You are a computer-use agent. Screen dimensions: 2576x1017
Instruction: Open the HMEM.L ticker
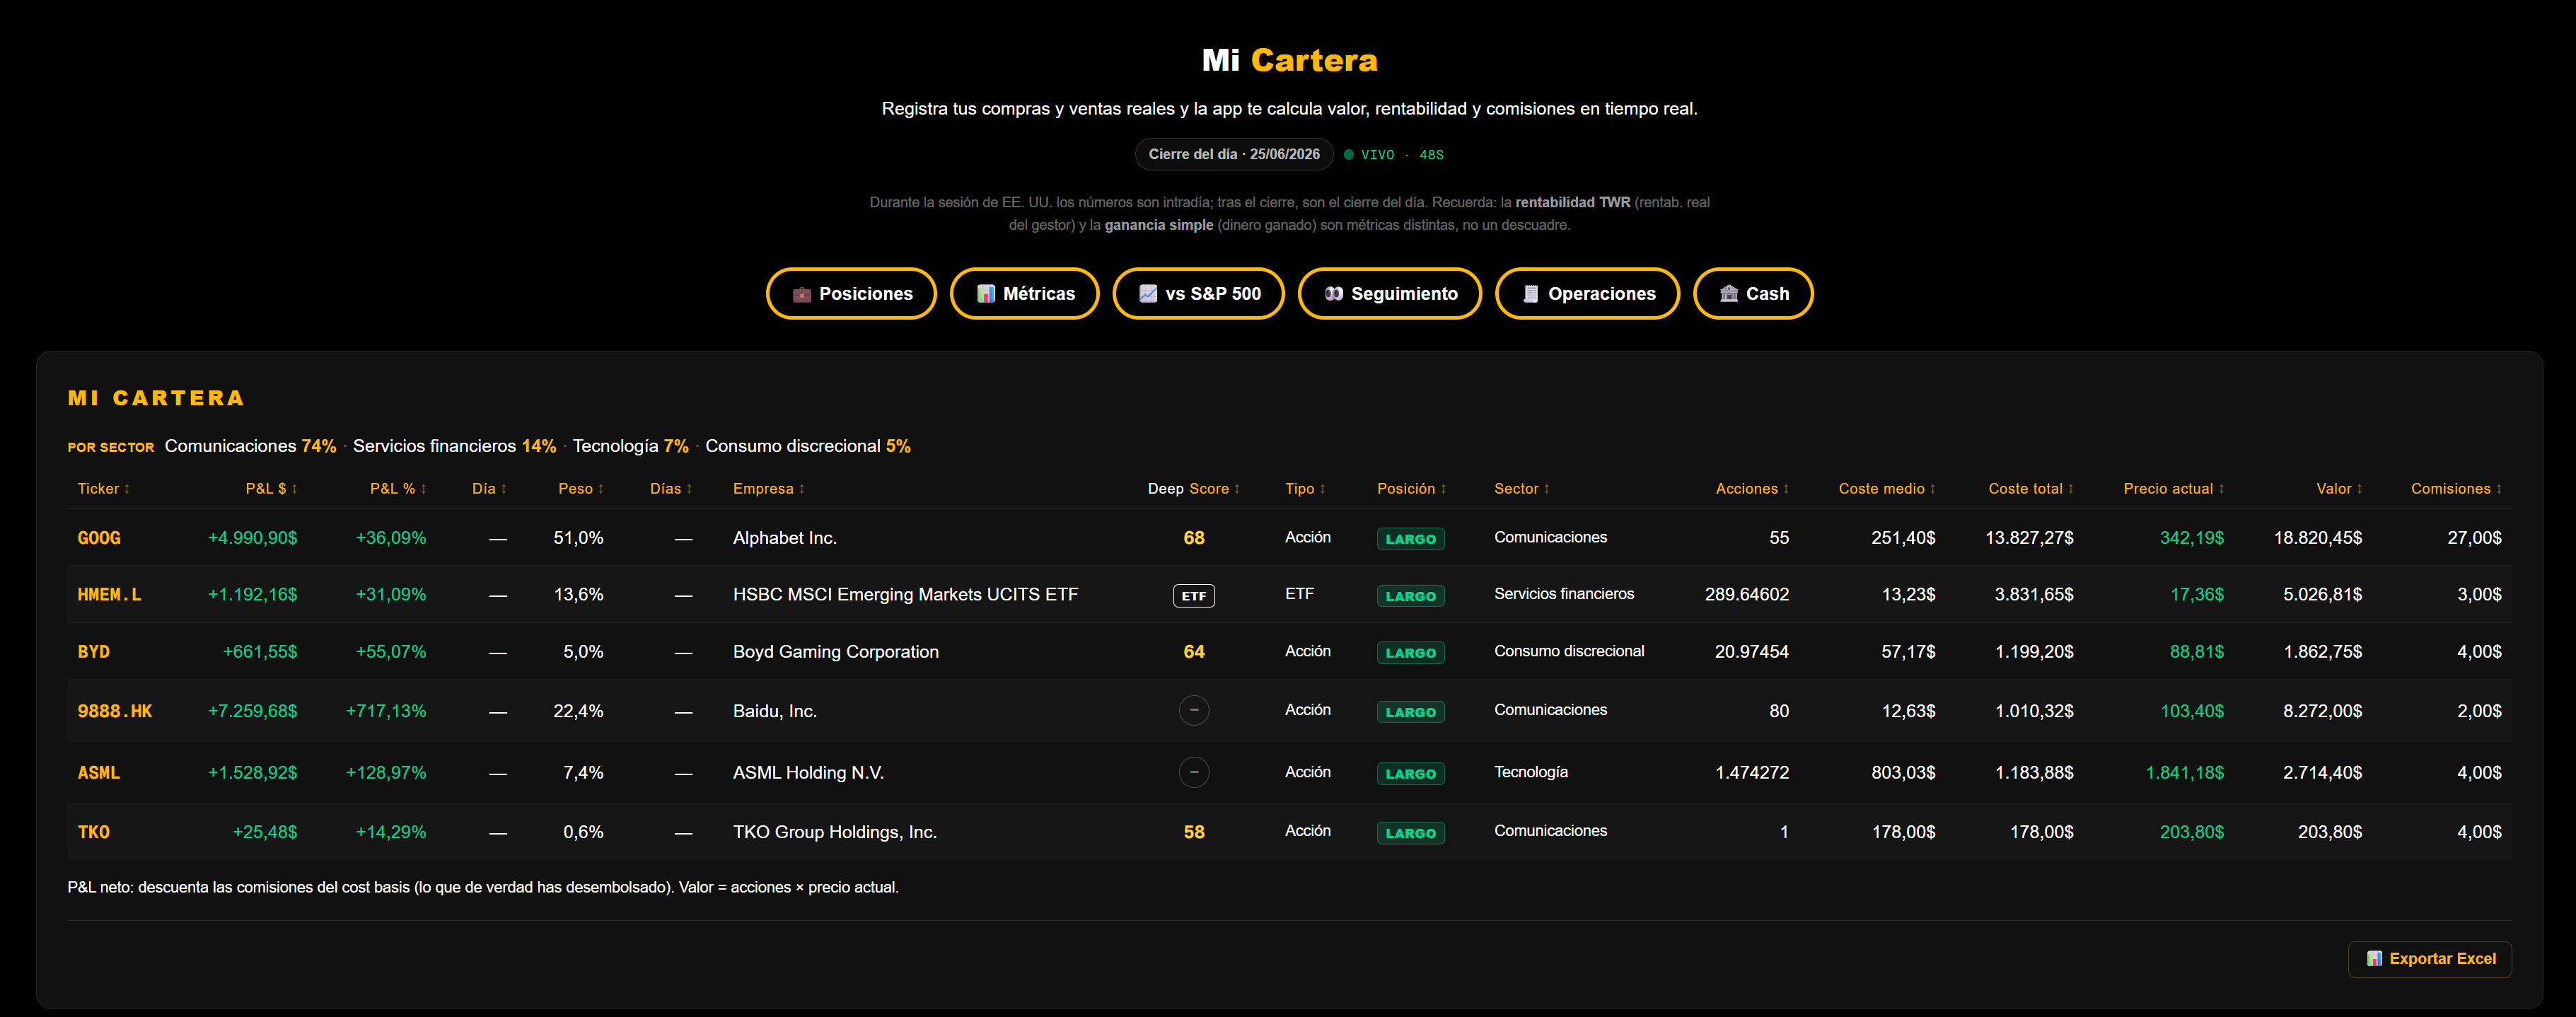(x=110, y=595)
